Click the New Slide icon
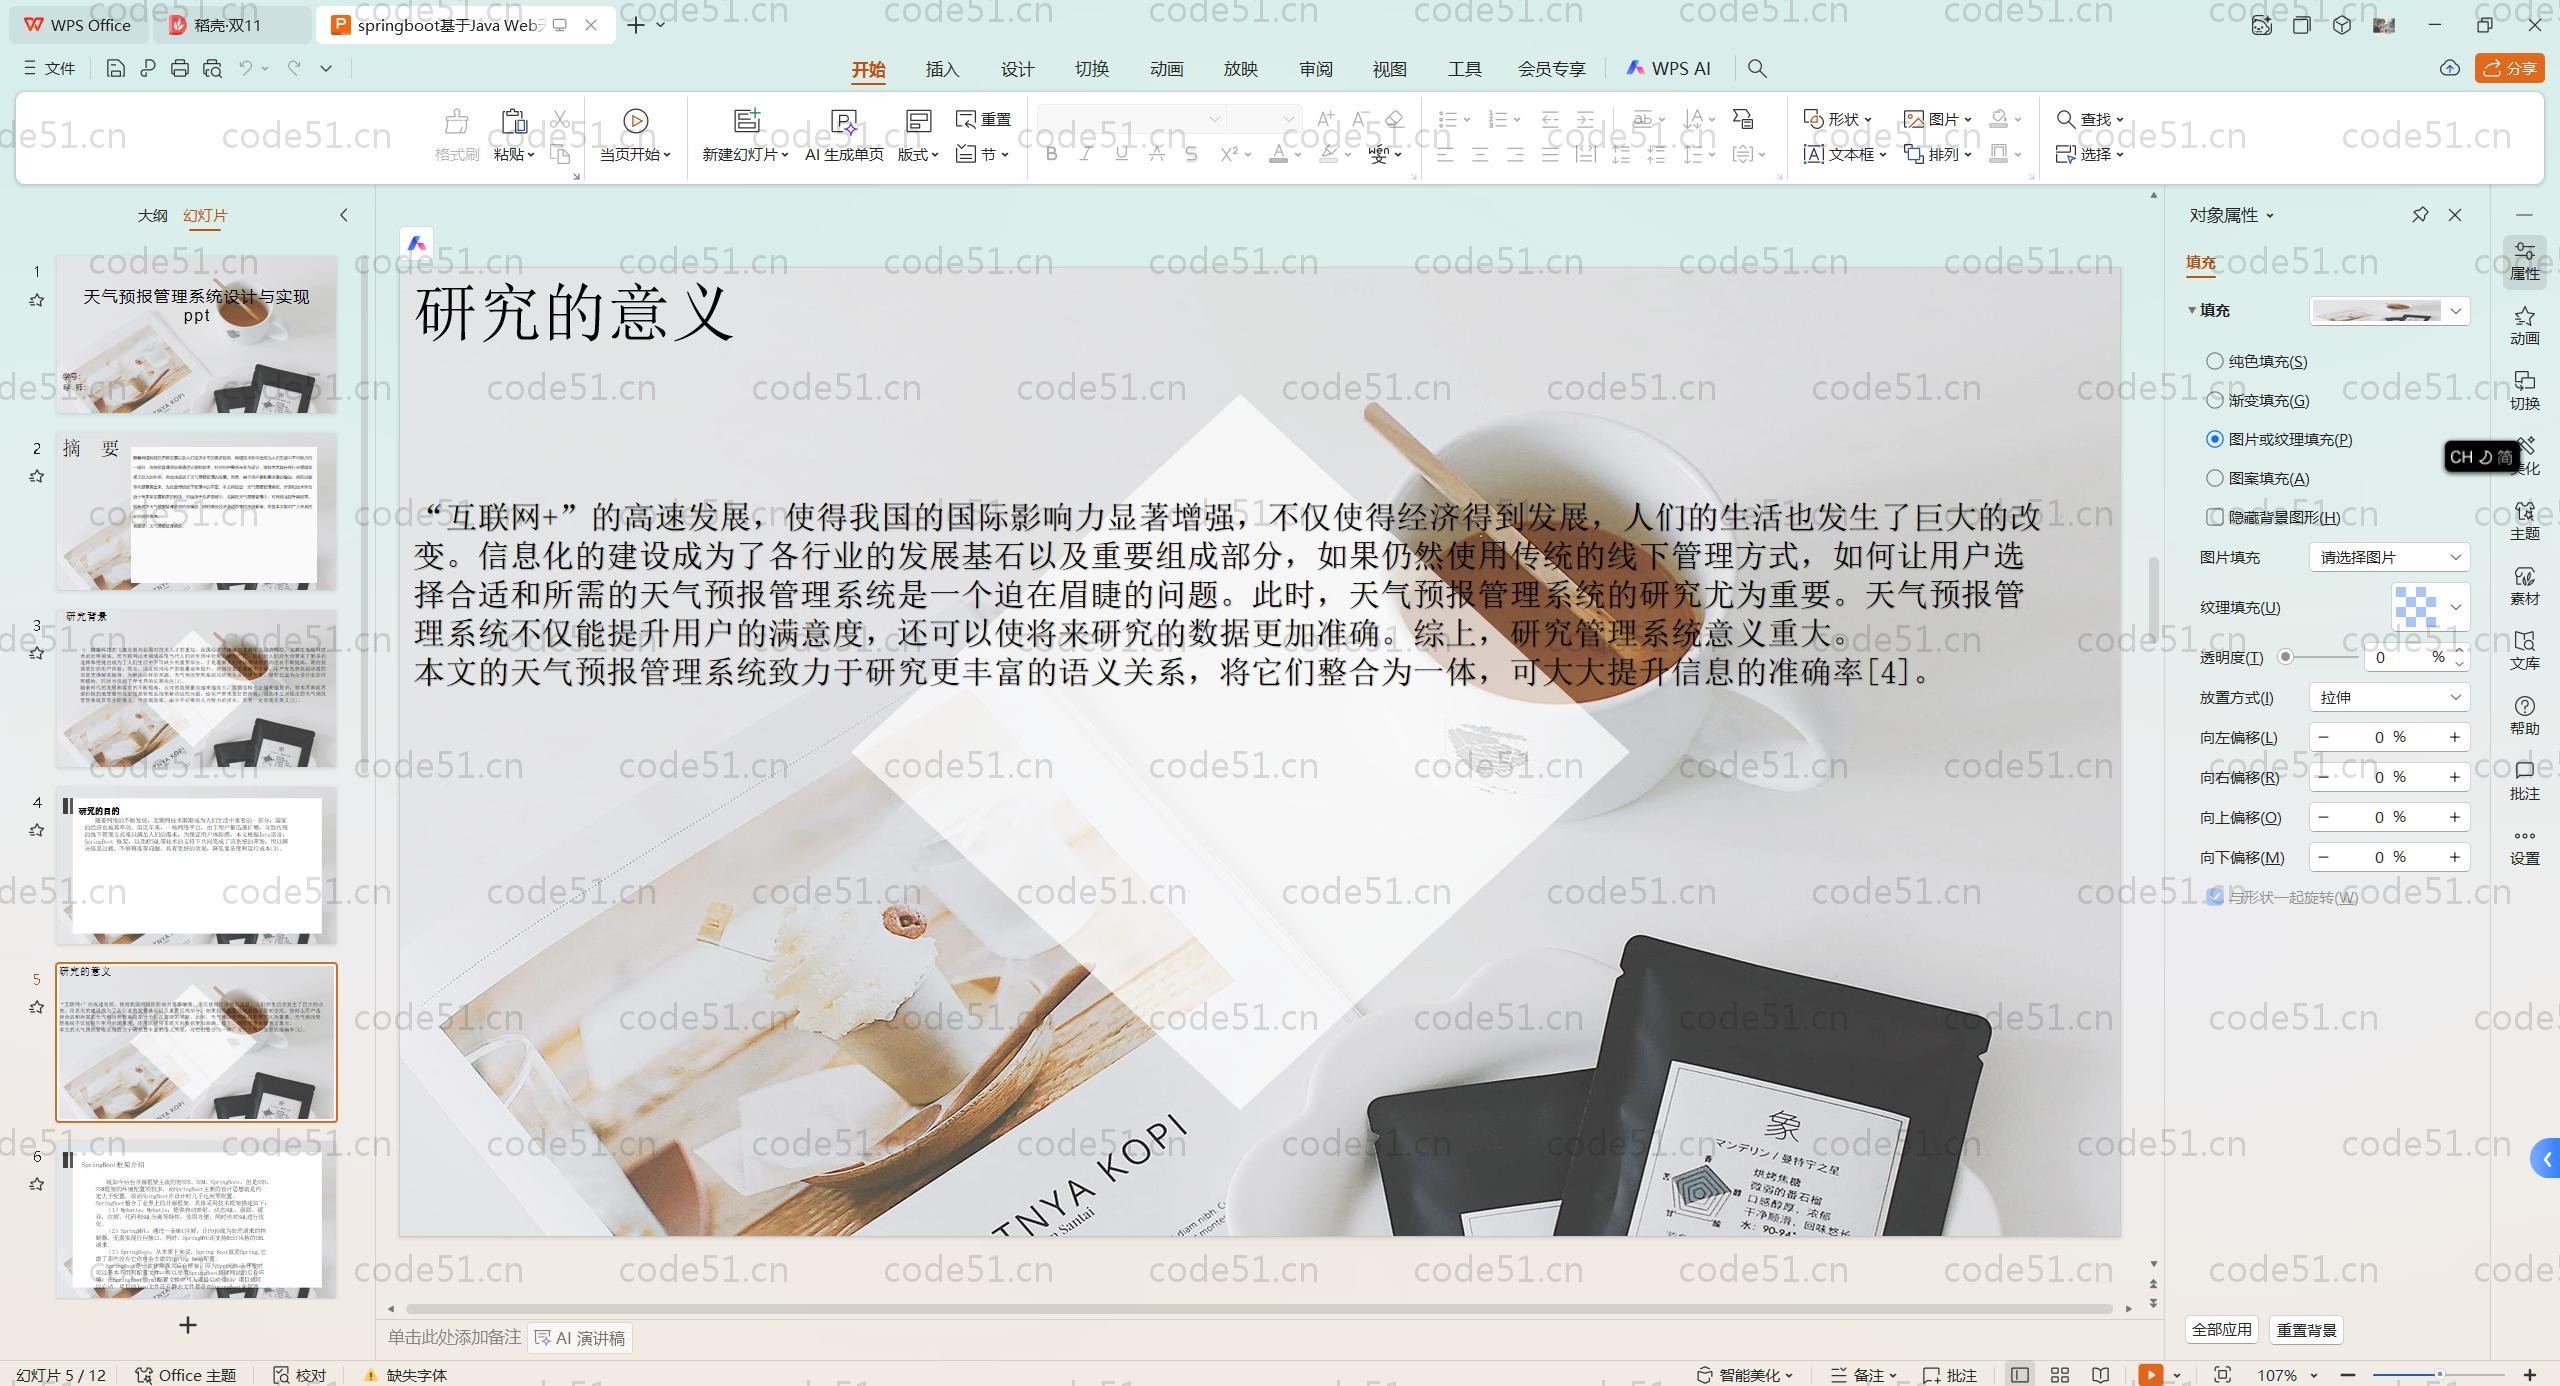This screenshot has width=2560, height=1386. coord(746,121)
